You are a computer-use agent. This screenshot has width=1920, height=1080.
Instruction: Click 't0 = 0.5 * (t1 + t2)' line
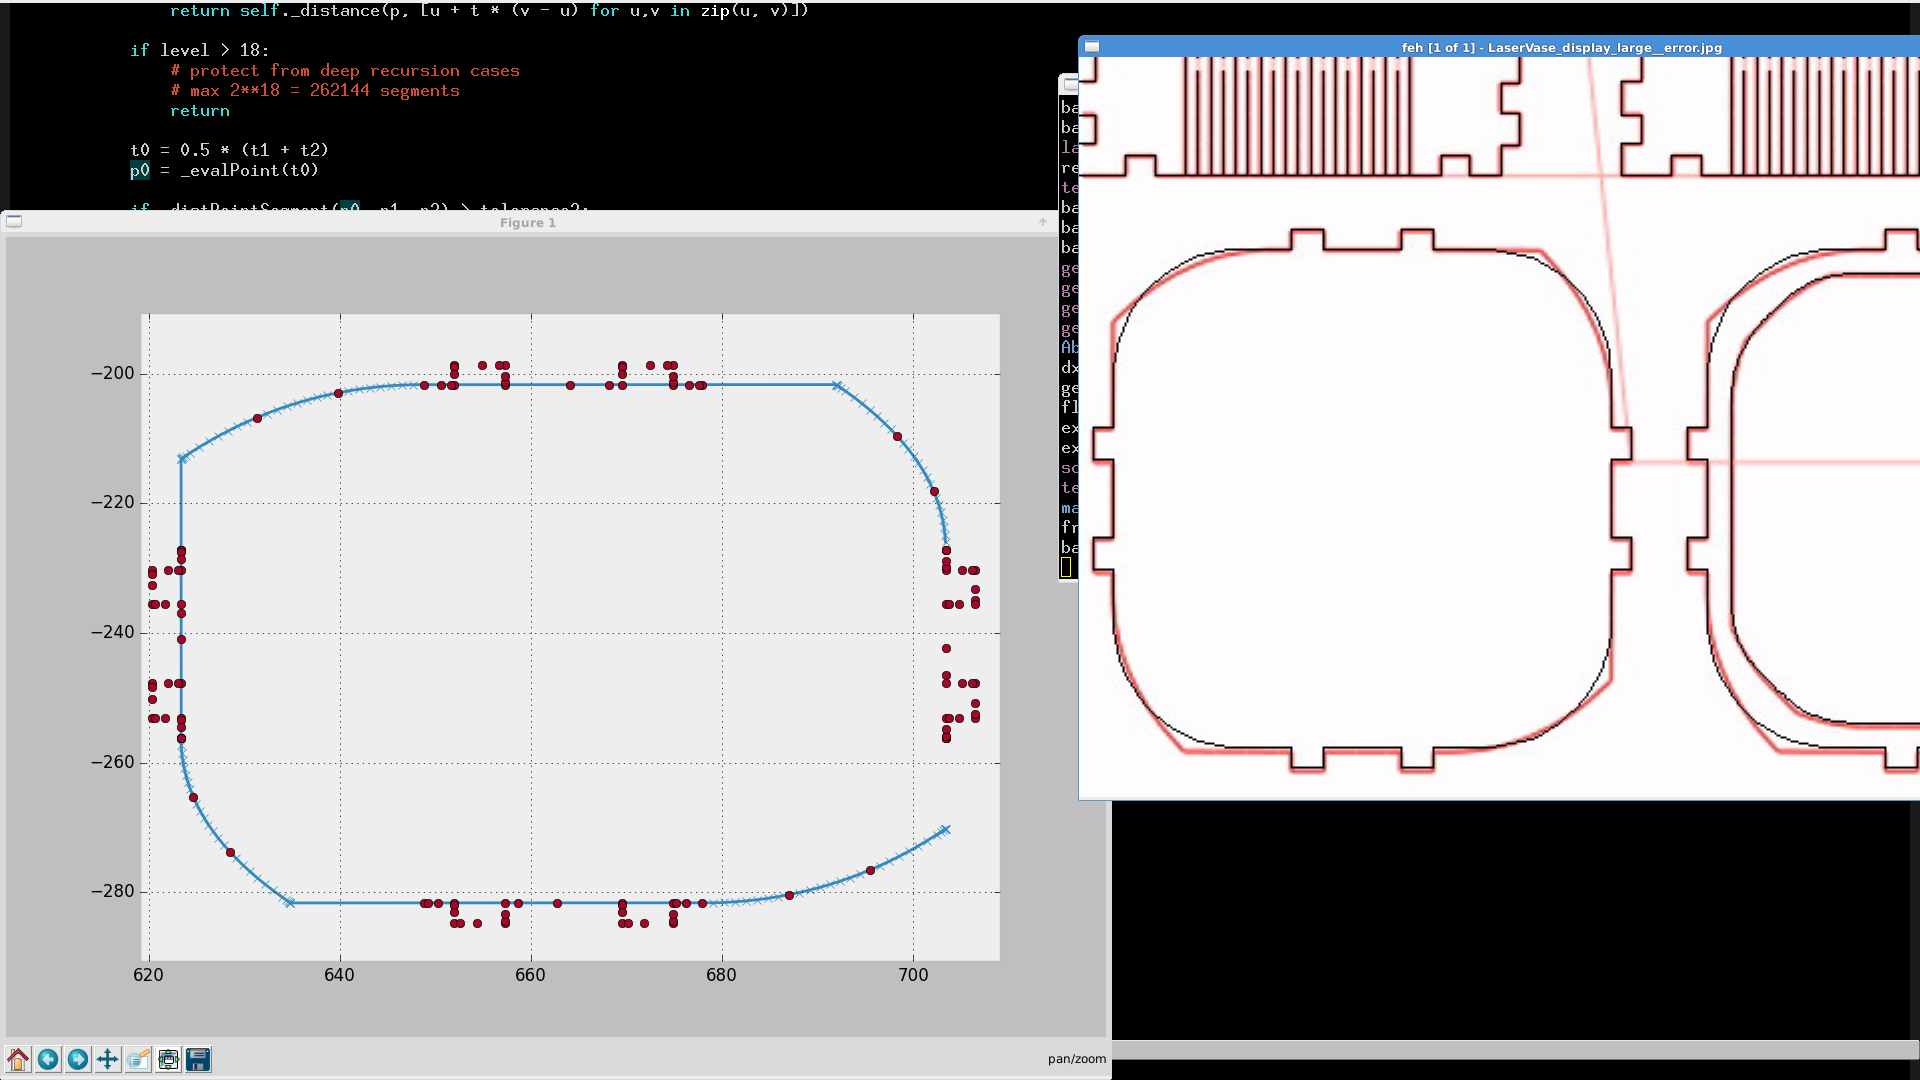point(229,150)
